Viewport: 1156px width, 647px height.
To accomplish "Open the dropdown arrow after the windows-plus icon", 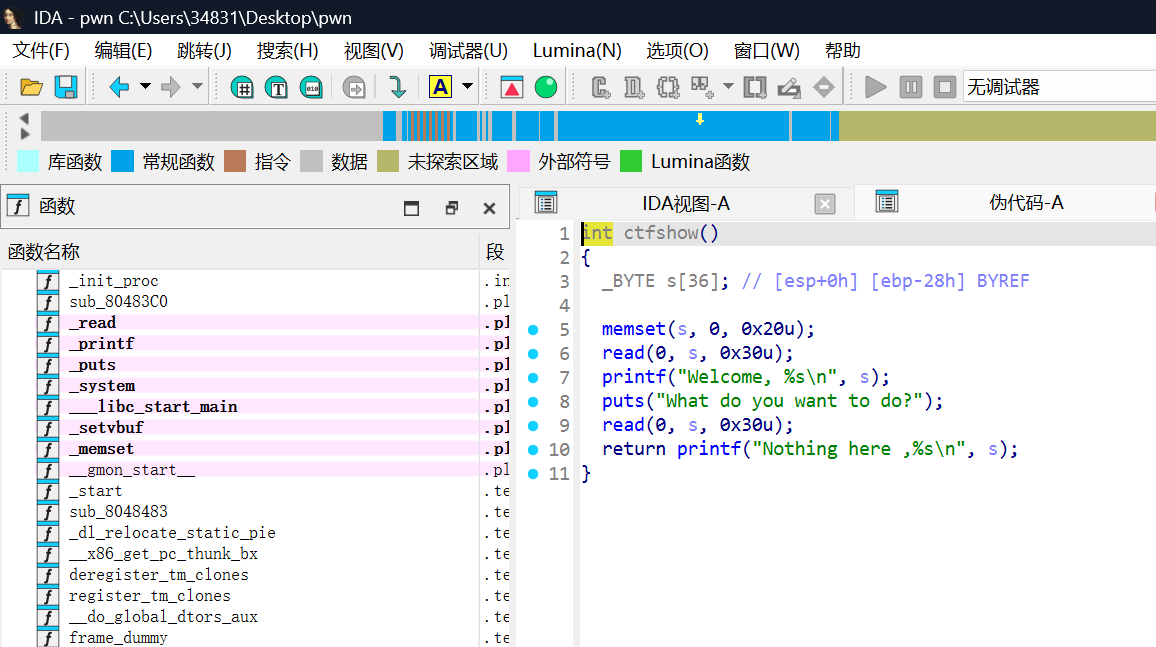I will (x=728, y=86).
